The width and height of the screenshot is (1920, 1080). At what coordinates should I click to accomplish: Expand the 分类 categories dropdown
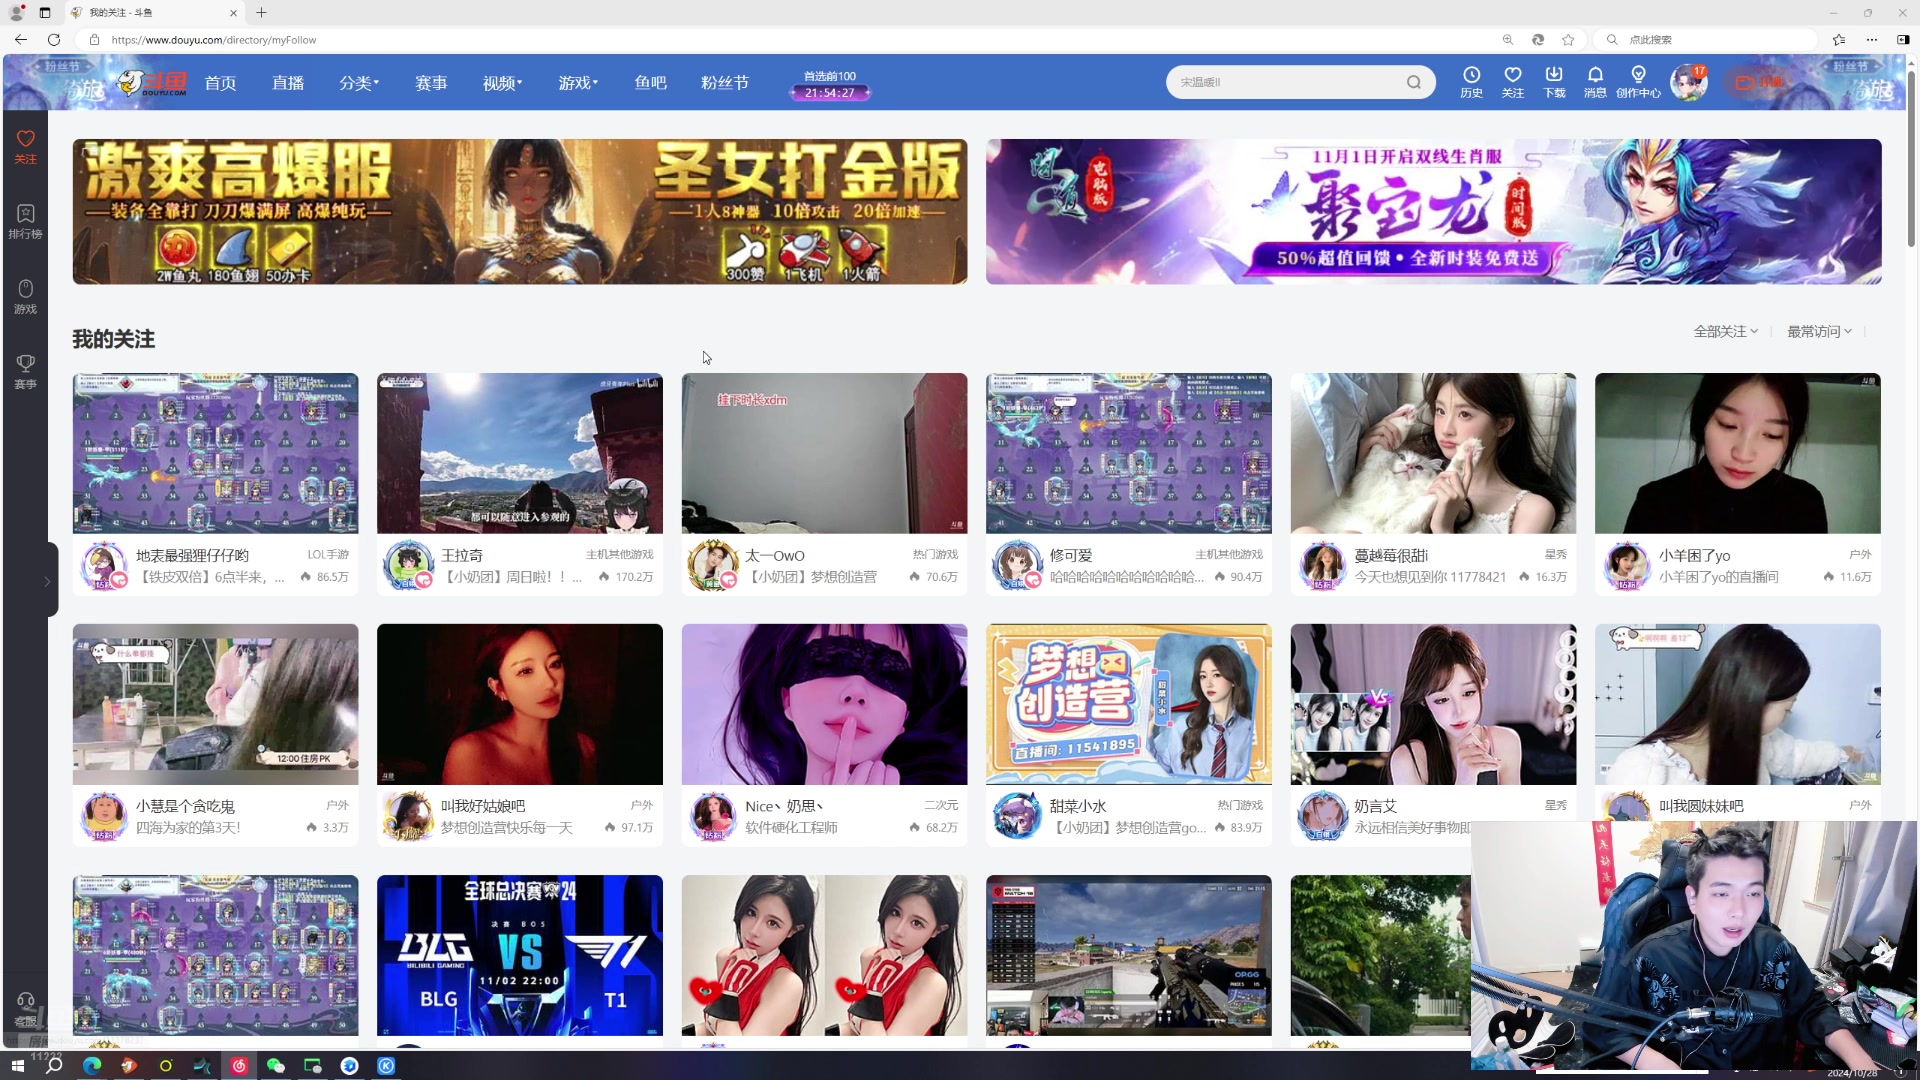359,83
